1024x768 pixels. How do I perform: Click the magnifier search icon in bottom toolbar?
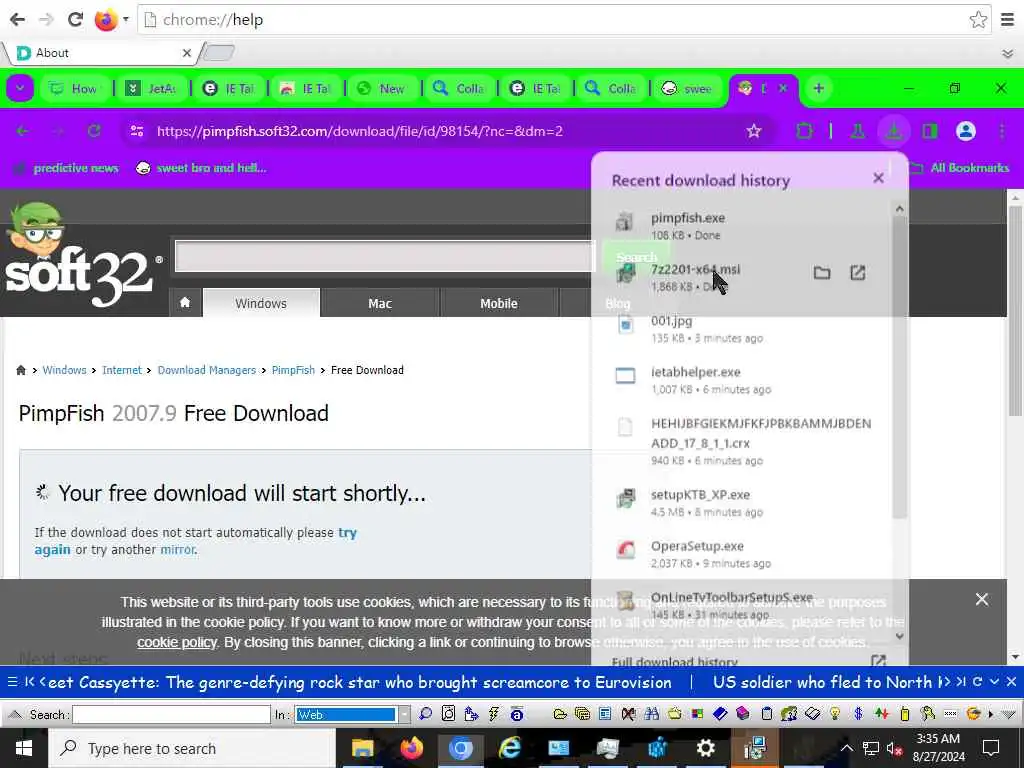[x=426, y=714]
